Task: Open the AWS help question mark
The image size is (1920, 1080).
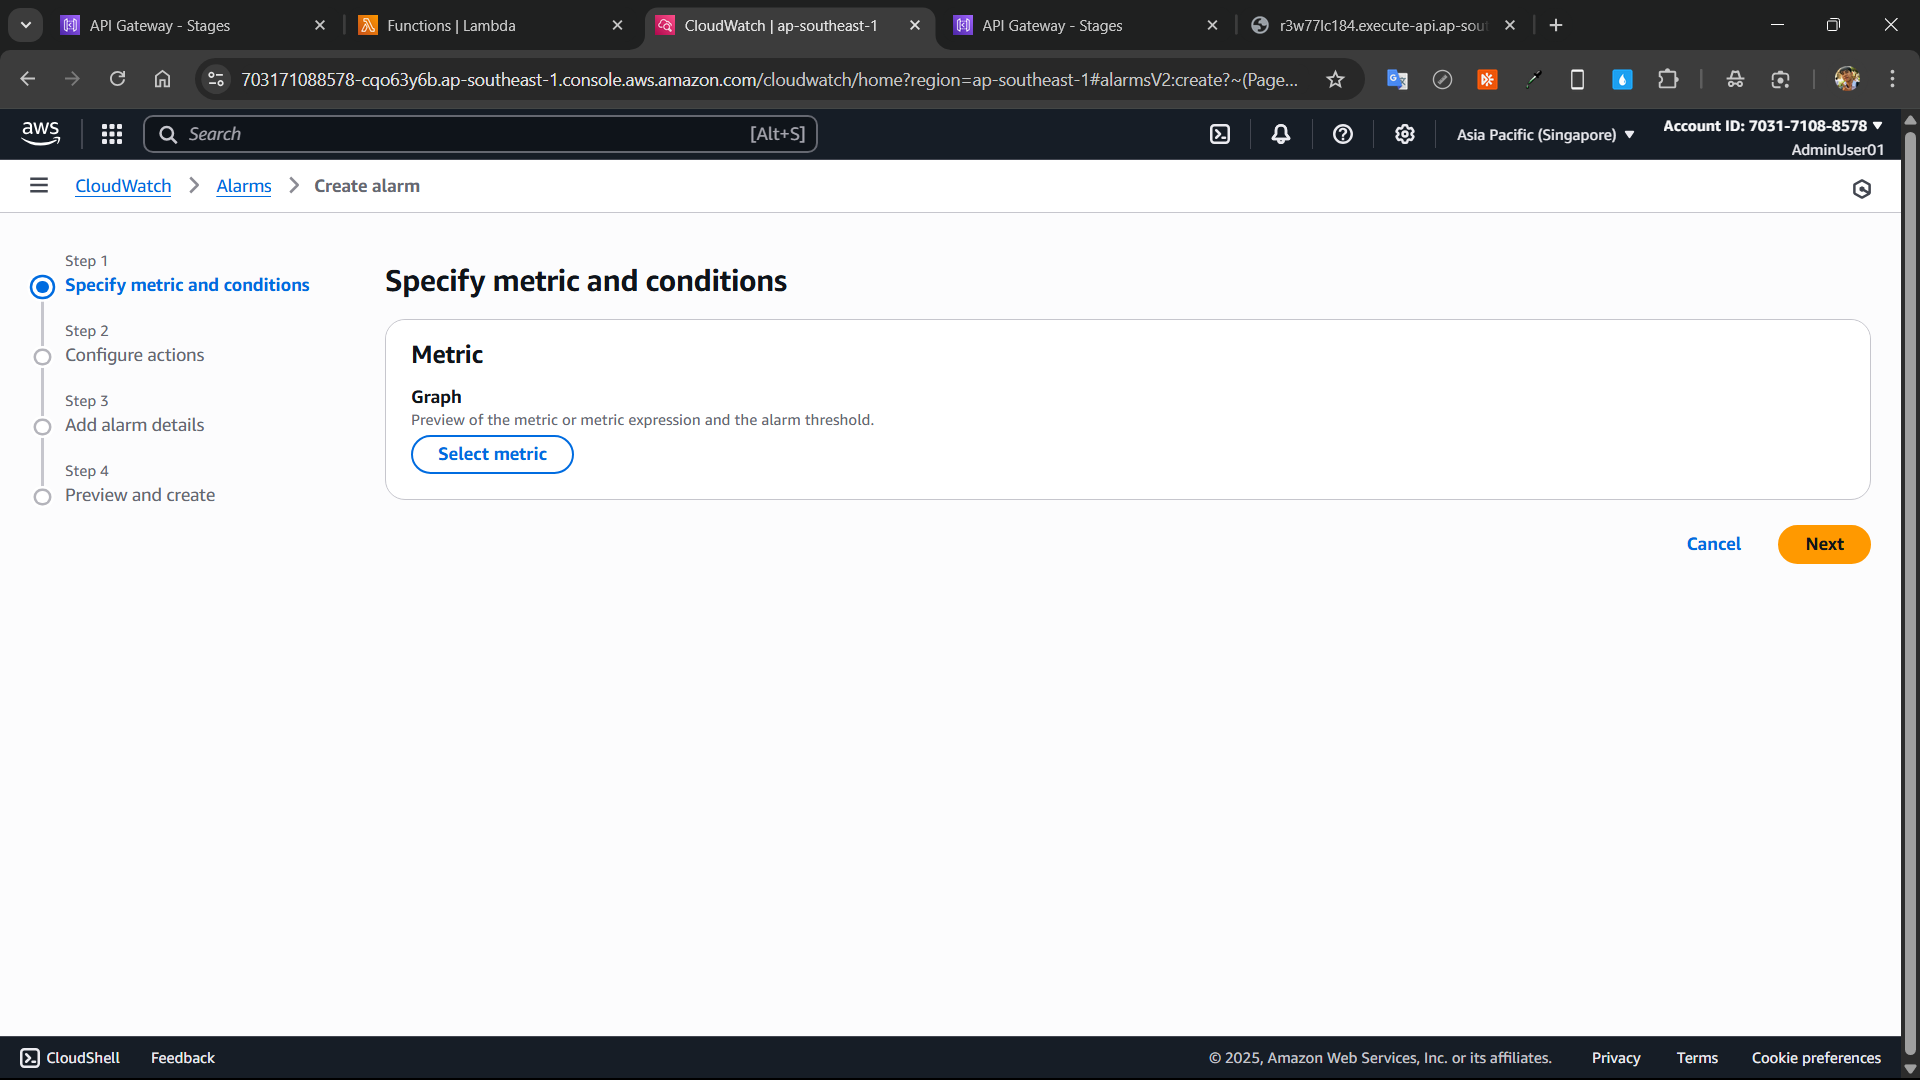Action: (x=1343, y=134)
